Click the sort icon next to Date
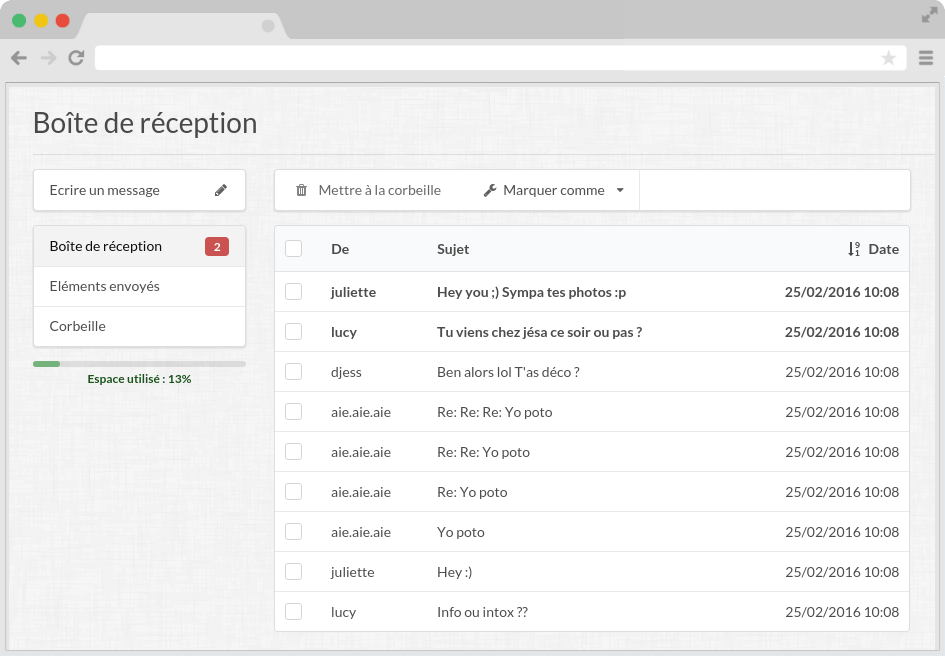The height and width of the screenshot is (656, 945). [x=854, y=249]
